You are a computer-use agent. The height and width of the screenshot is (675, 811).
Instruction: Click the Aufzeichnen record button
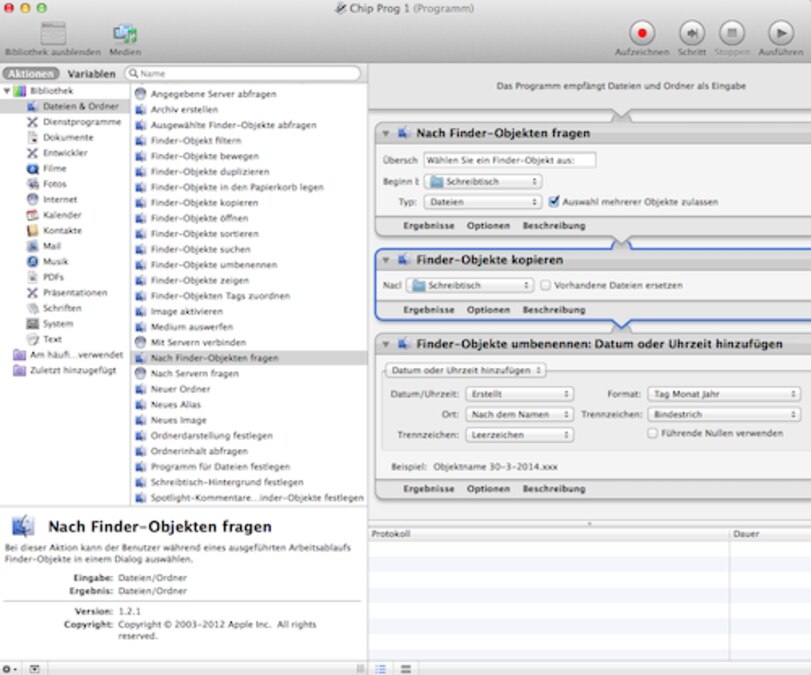click(642, 31)
